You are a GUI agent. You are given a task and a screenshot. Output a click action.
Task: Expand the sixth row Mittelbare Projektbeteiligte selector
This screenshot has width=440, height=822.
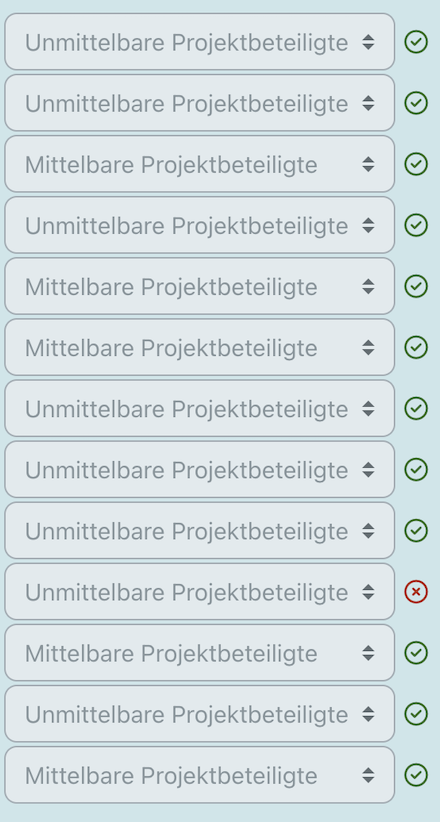199,348
